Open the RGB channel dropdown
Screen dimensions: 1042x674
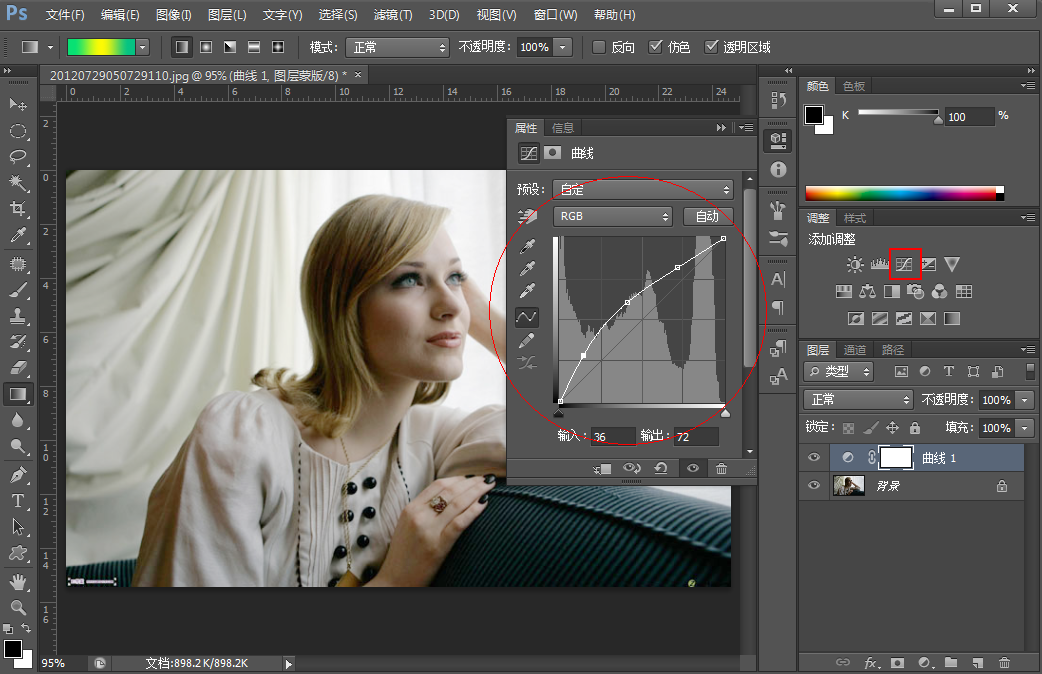point(613,216)
